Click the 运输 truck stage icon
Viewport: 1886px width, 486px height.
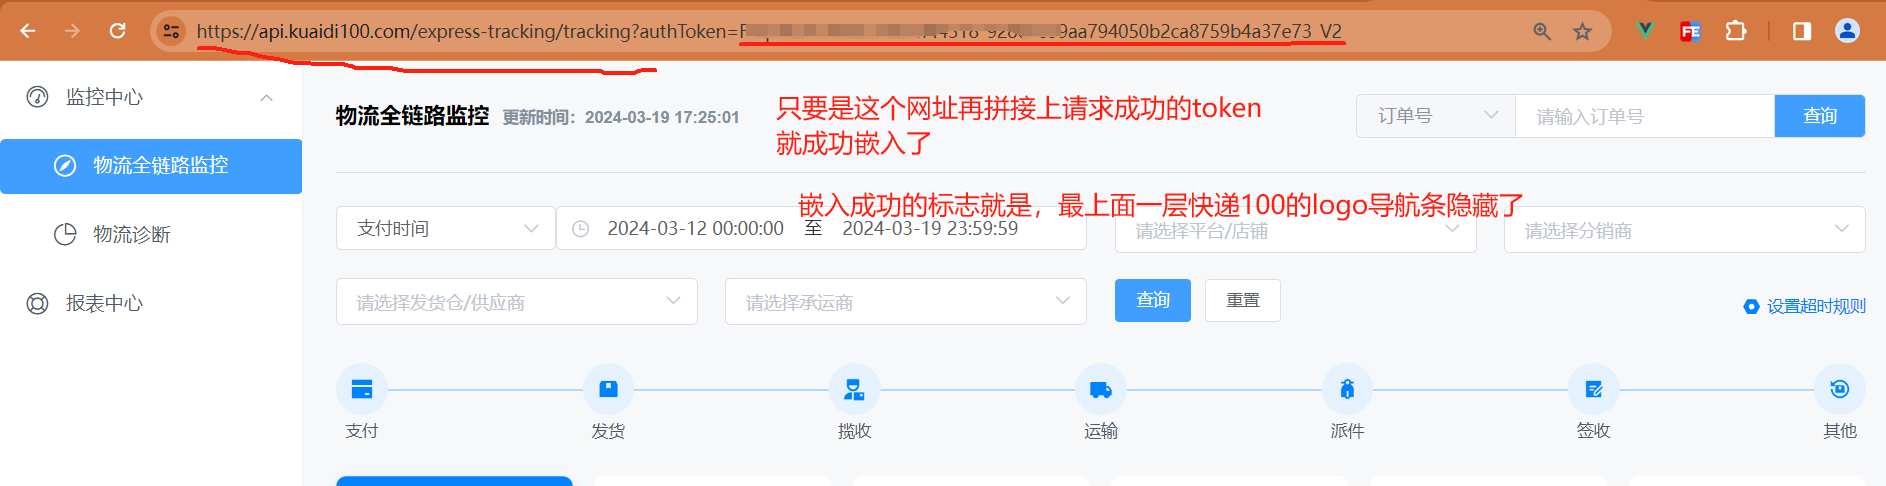[1101, 389]
